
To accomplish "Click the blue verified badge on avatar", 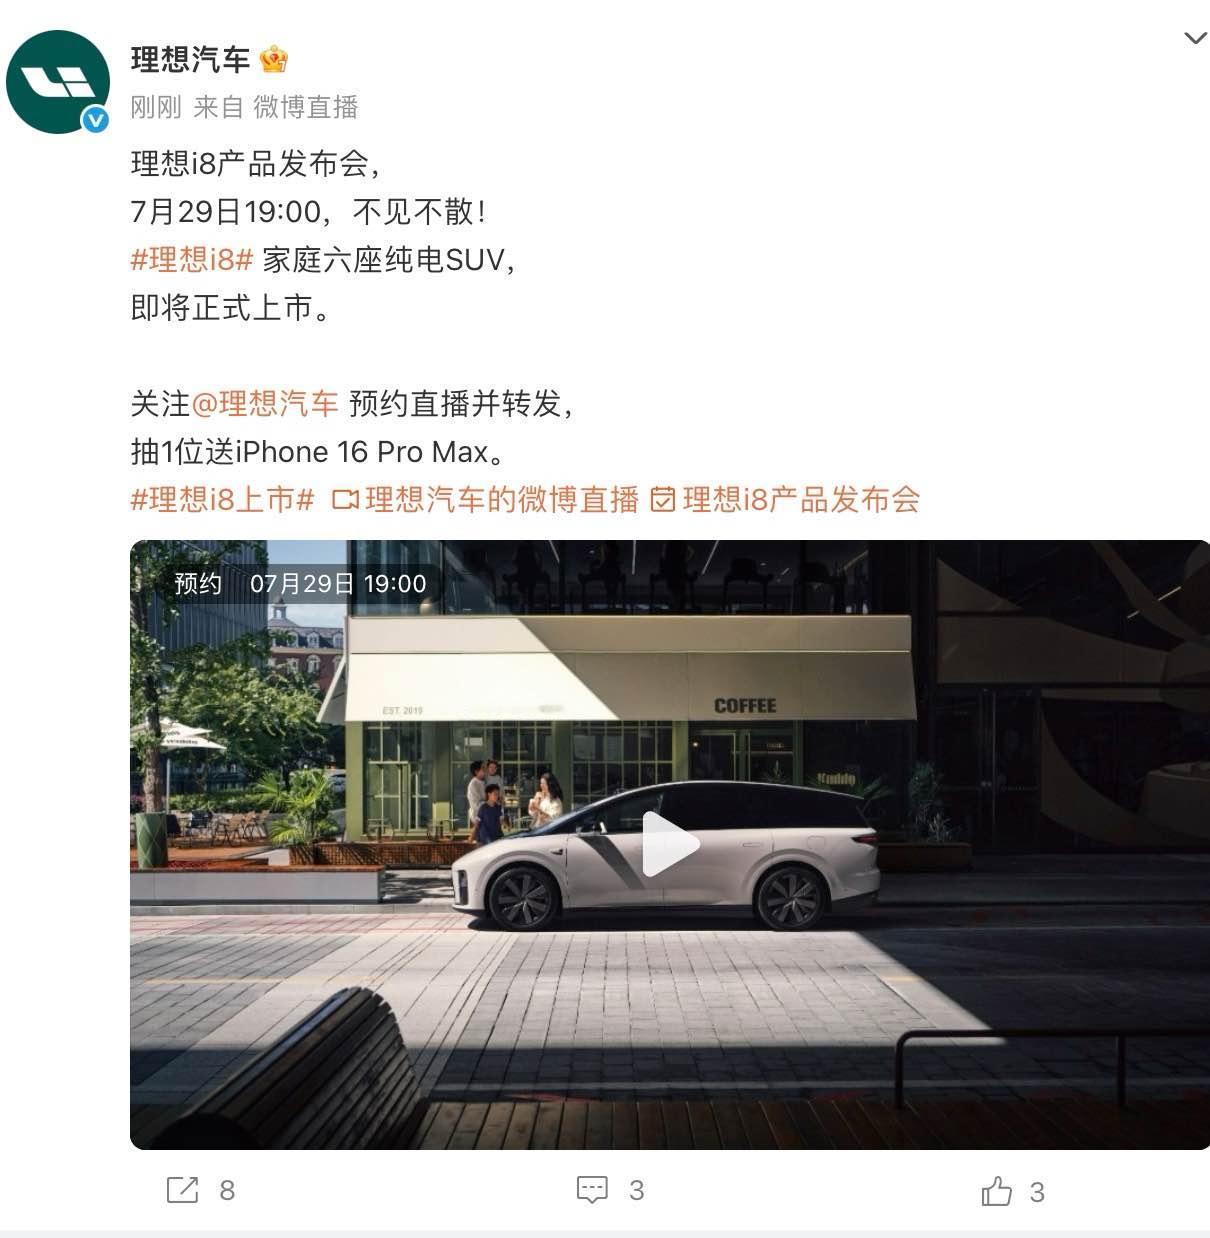I will 95,120.
